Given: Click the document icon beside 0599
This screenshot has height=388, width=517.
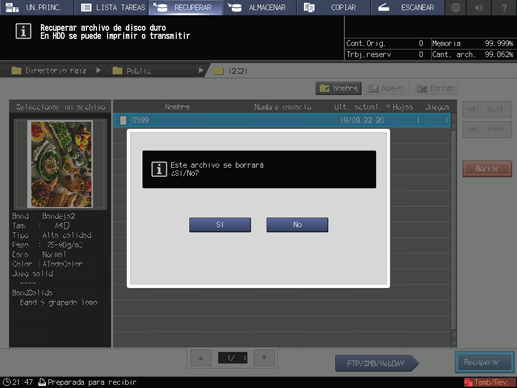Looking at the screenshot, I should pyautogui.click(x=123, y=120).
